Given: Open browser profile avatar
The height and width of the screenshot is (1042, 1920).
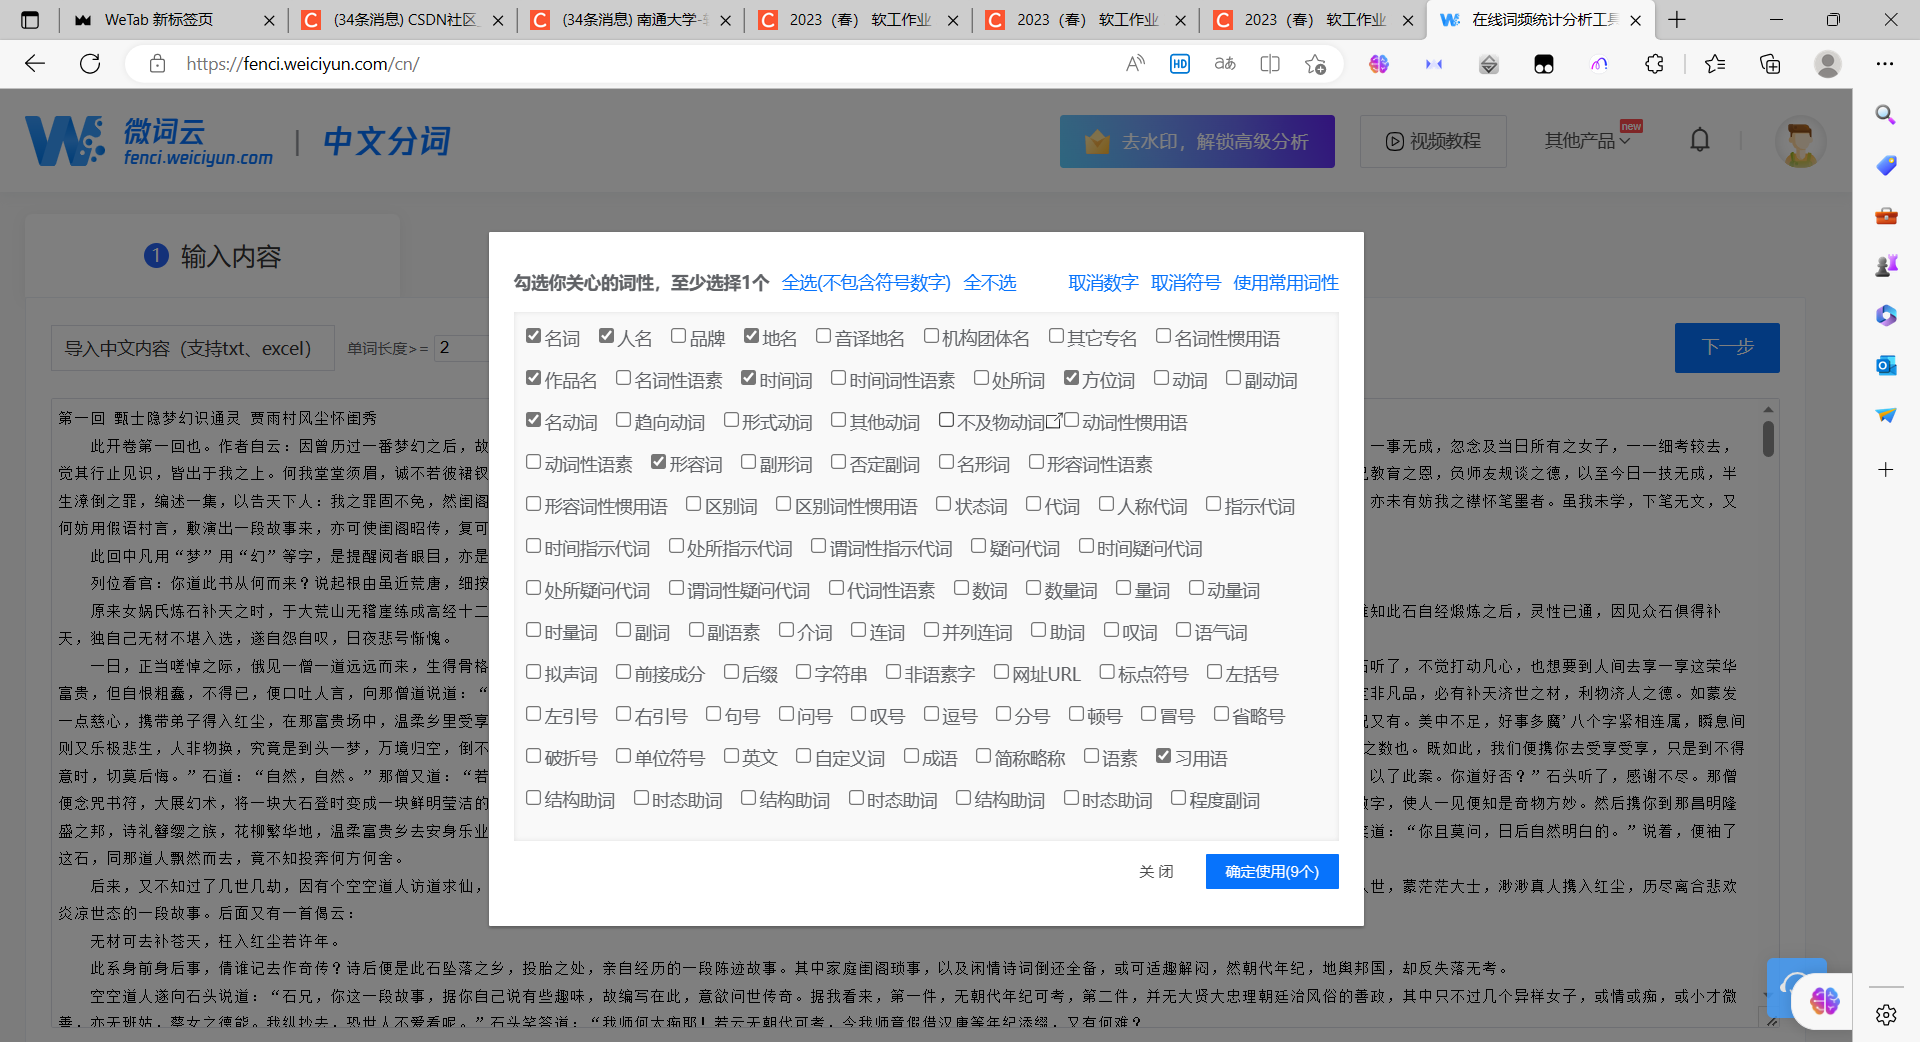Looking at the screenshot, I should (x=1828, y=64).
